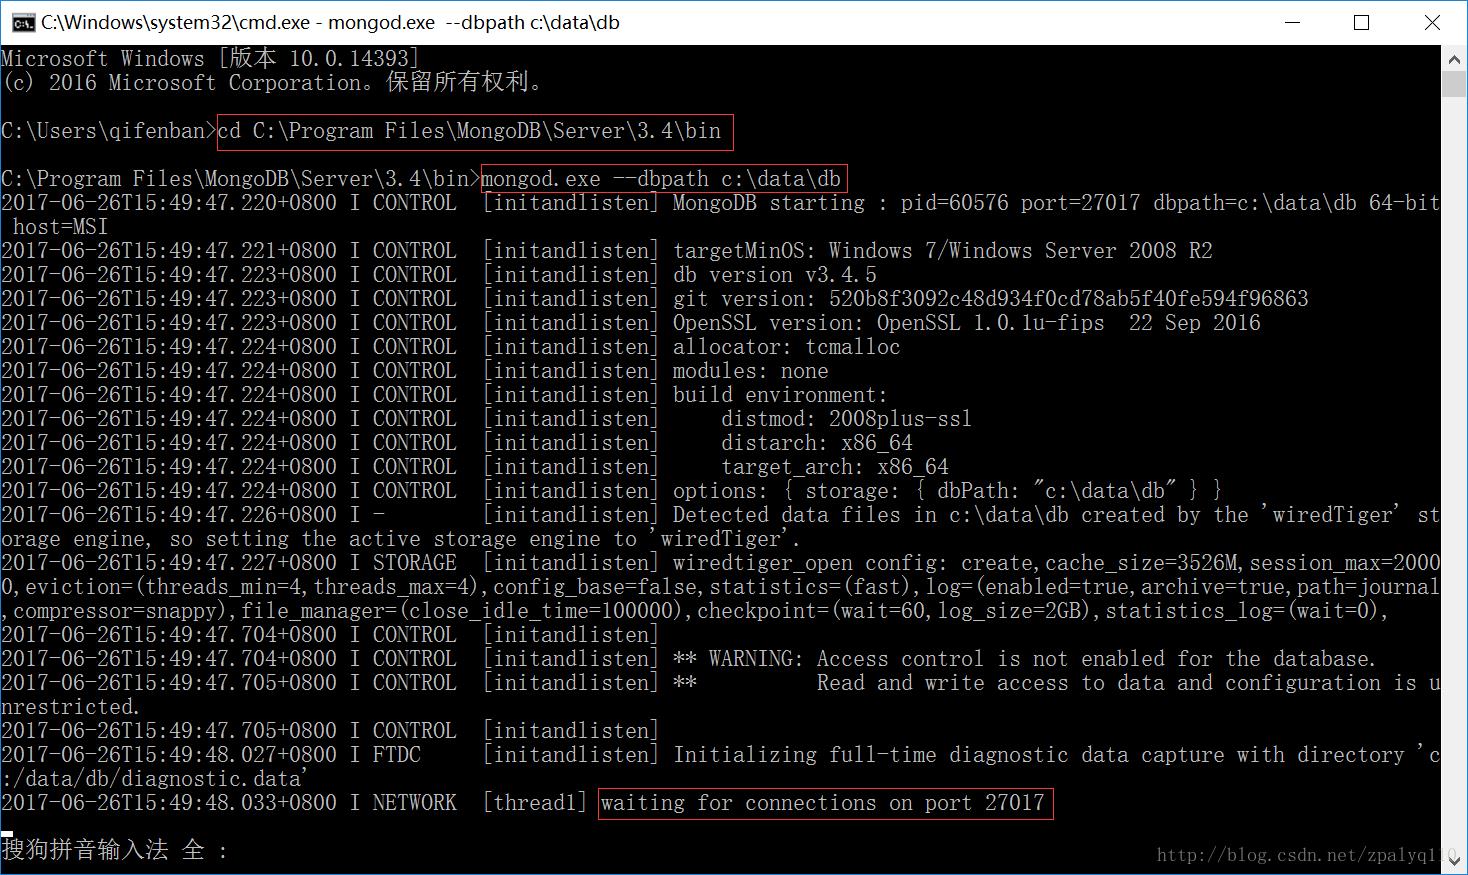The height and width of the screenshot is (875, 1468).
Task: Click the 'target_arch: x86_64' line
Action: coord(834,467)
